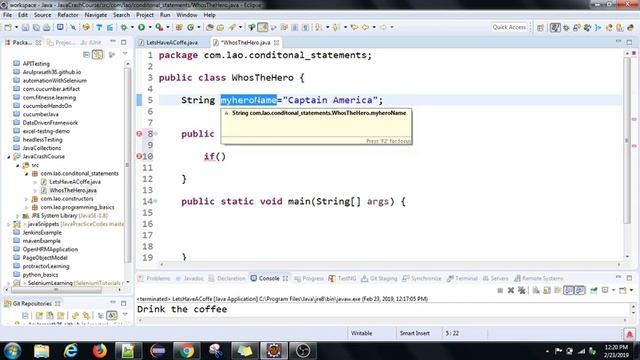Open Firefox from the Windows taskbar

pyautogui.click(x=99, y=351)
